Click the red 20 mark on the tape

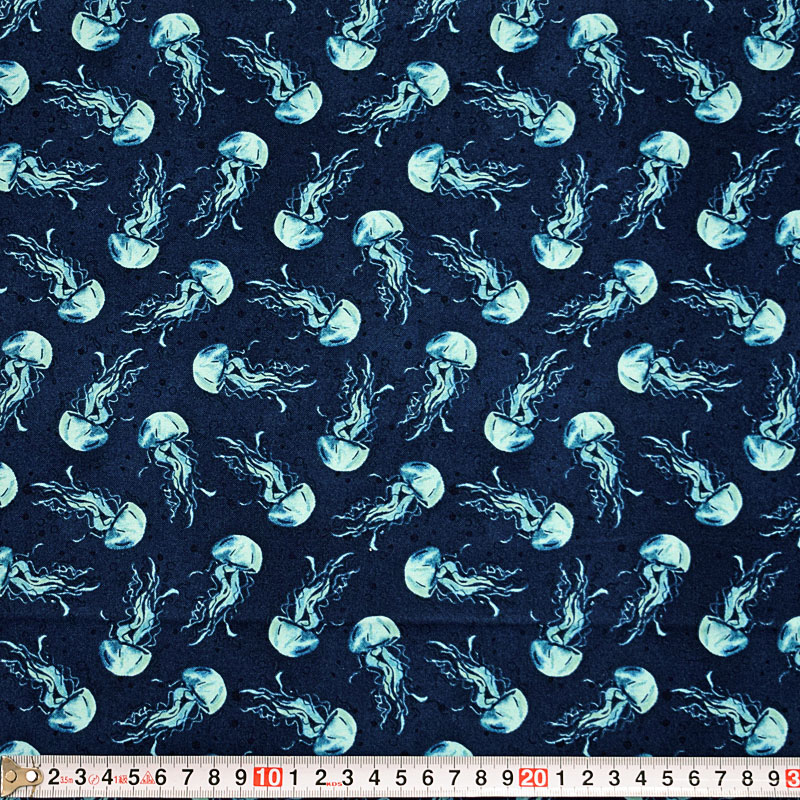(x=533, y=777)
